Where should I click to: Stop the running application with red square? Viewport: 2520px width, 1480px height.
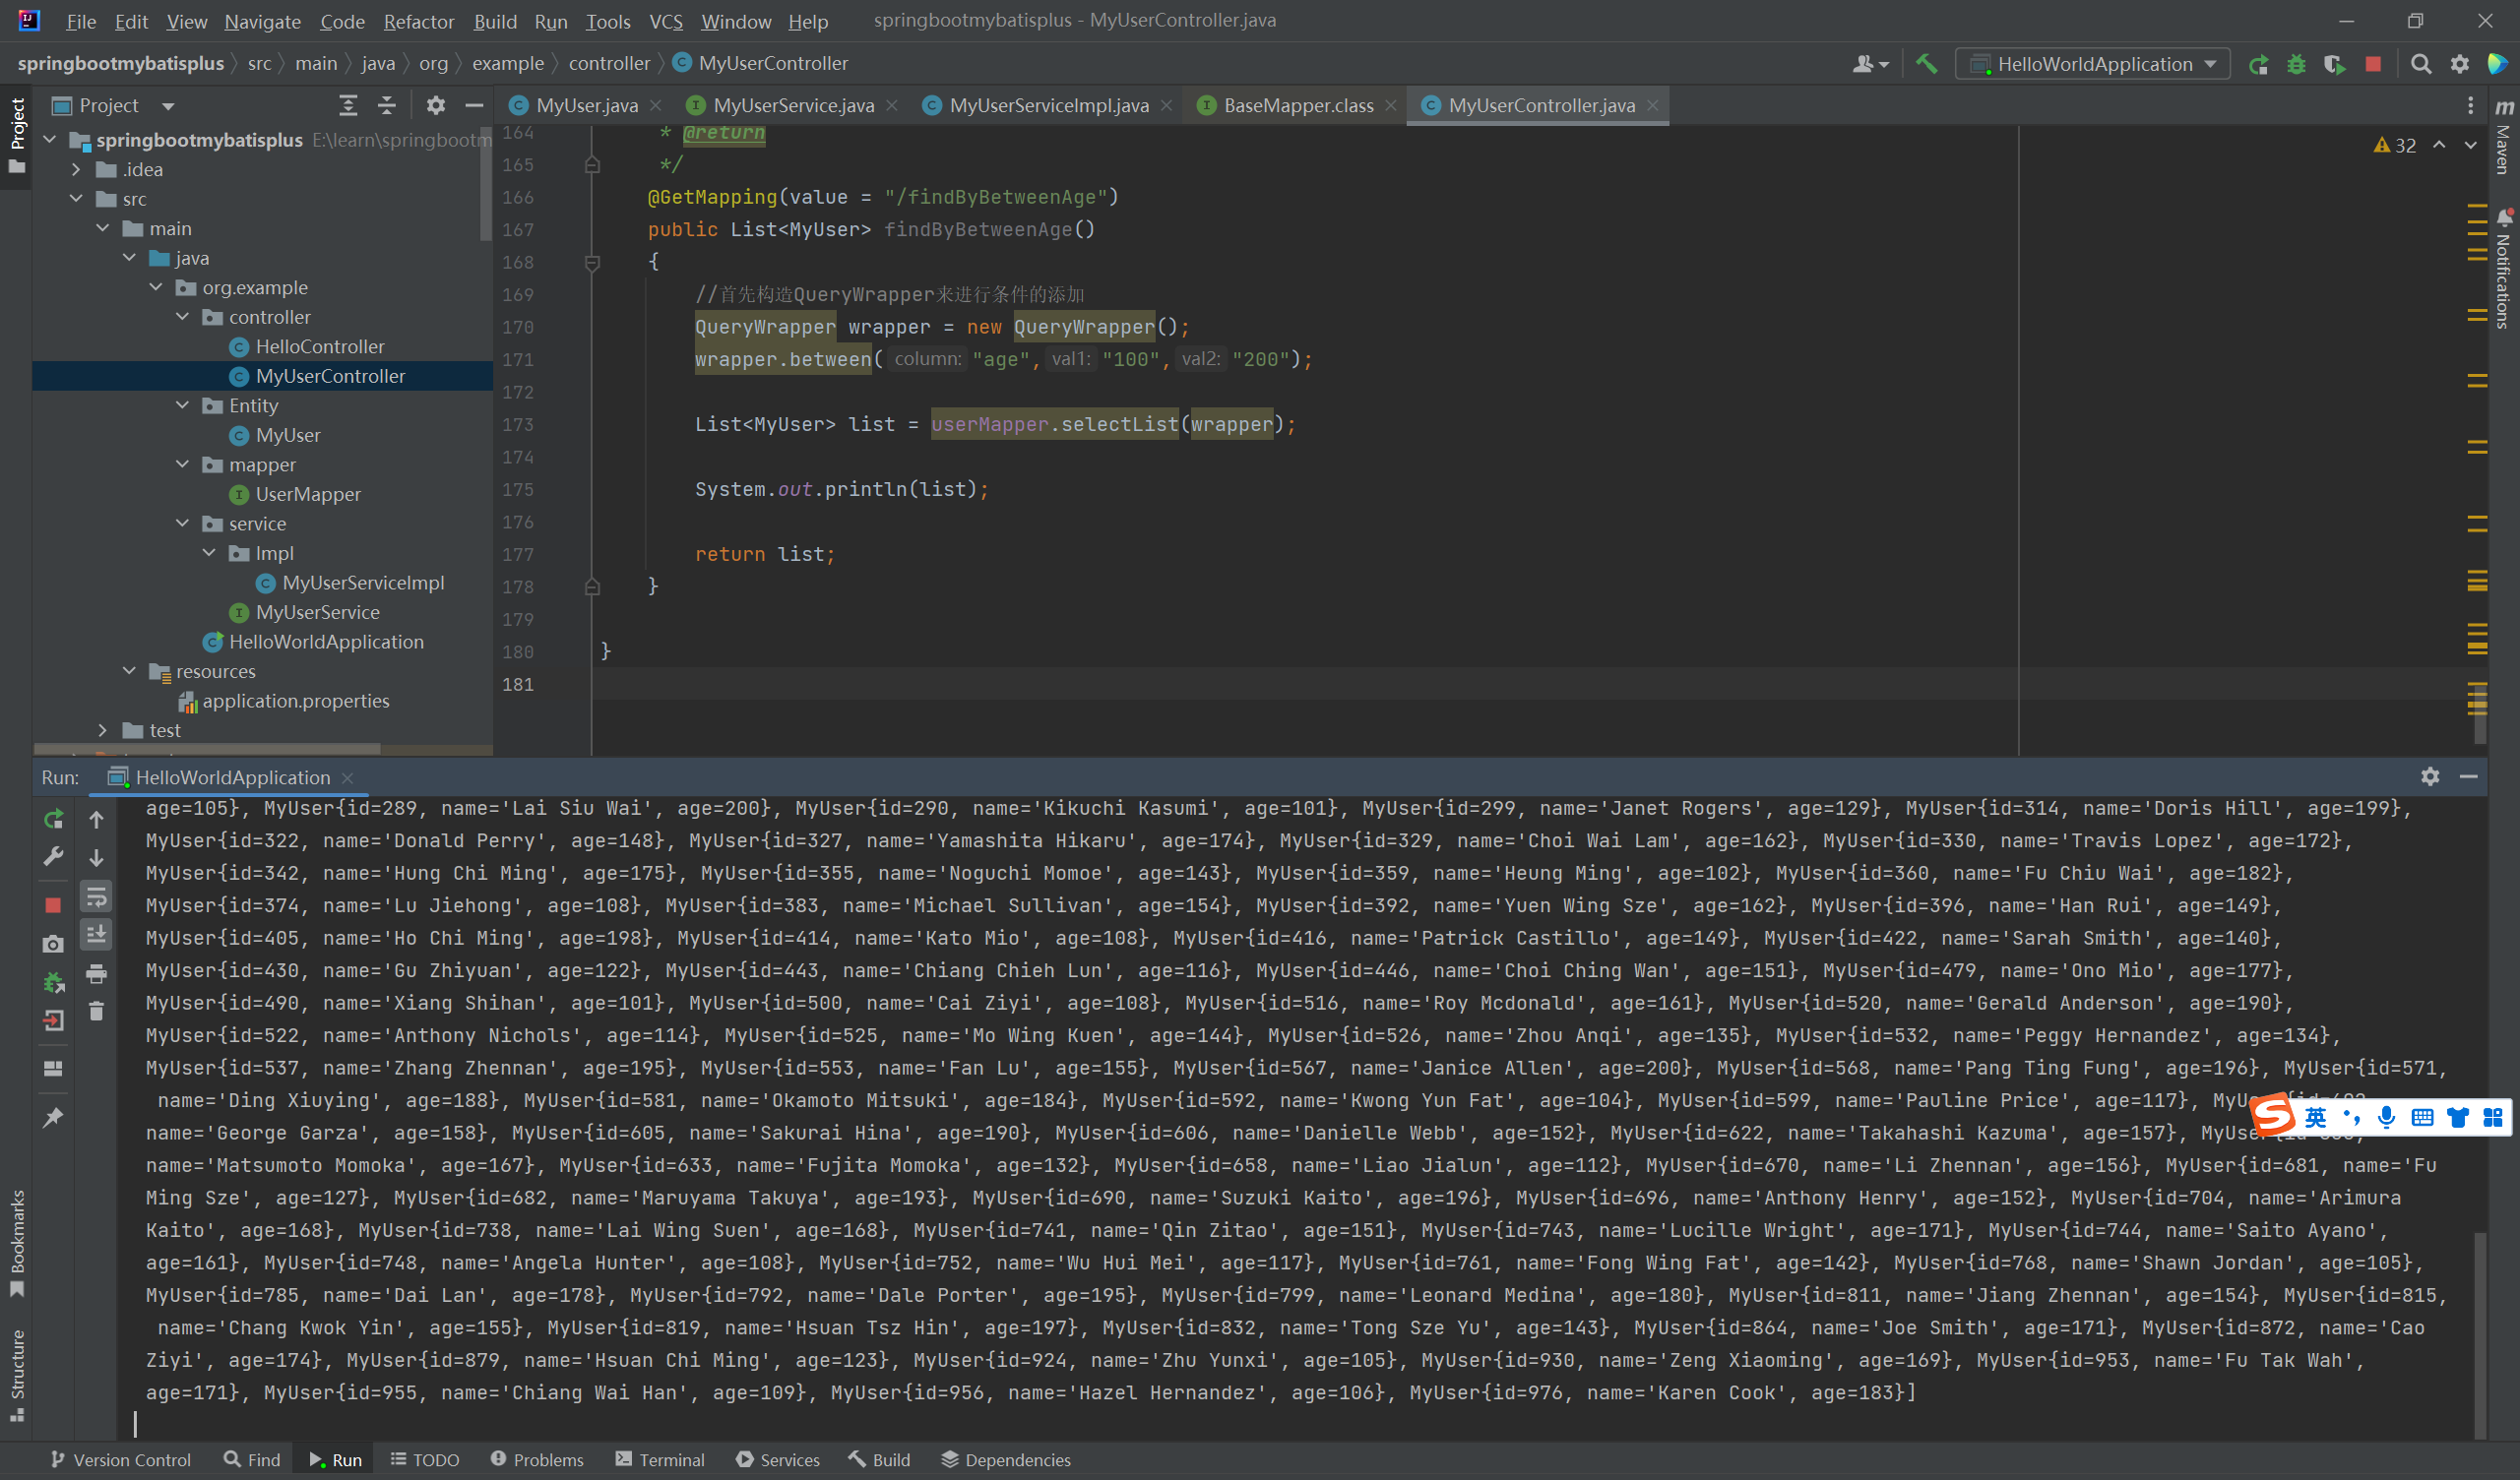[2373, 64]
